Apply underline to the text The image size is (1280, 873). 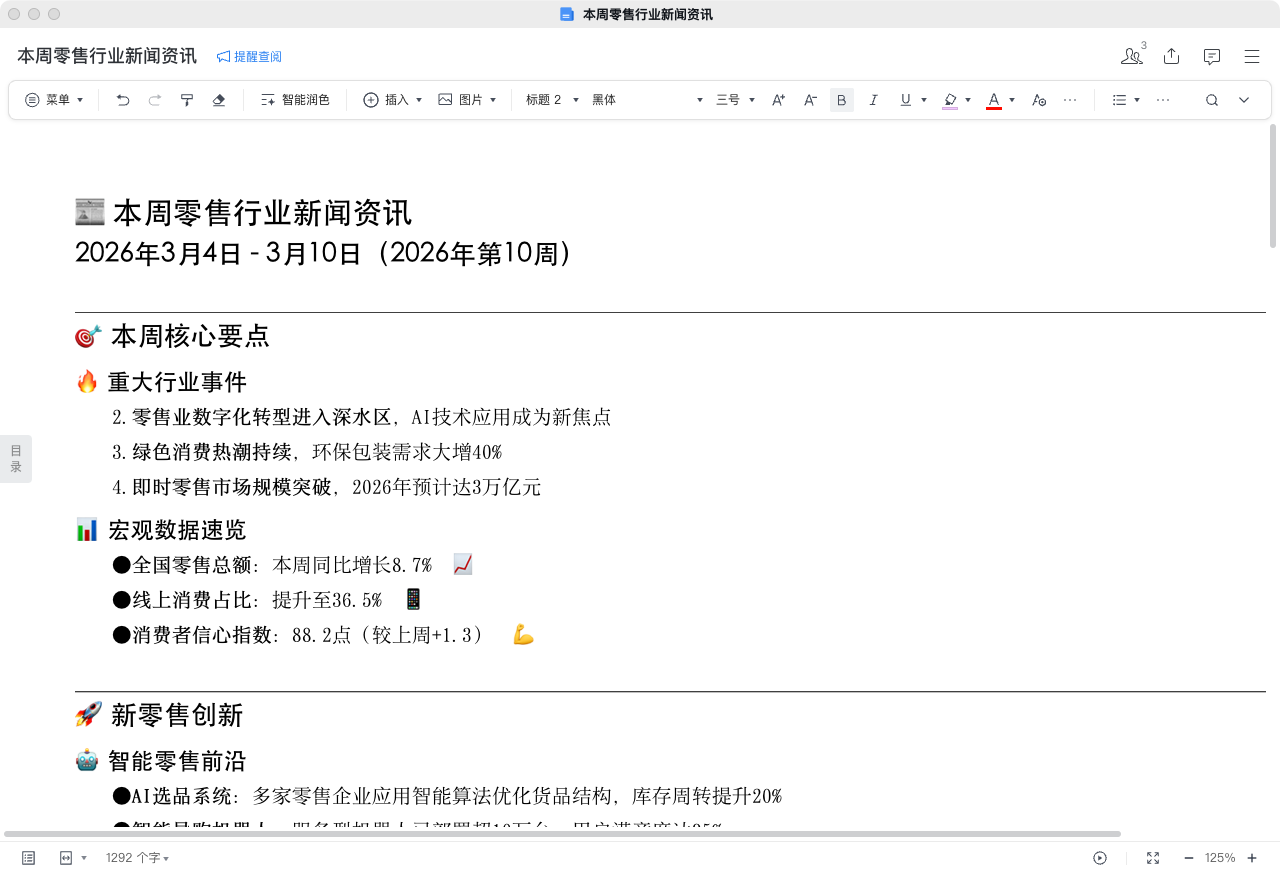point(903,100)
